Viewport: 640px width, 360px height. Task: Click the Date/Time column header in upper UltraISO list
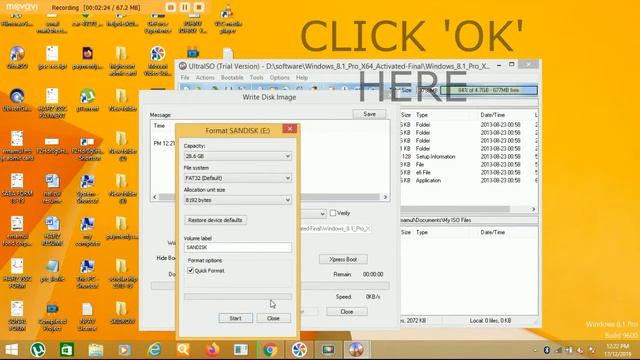pos(492,115)
